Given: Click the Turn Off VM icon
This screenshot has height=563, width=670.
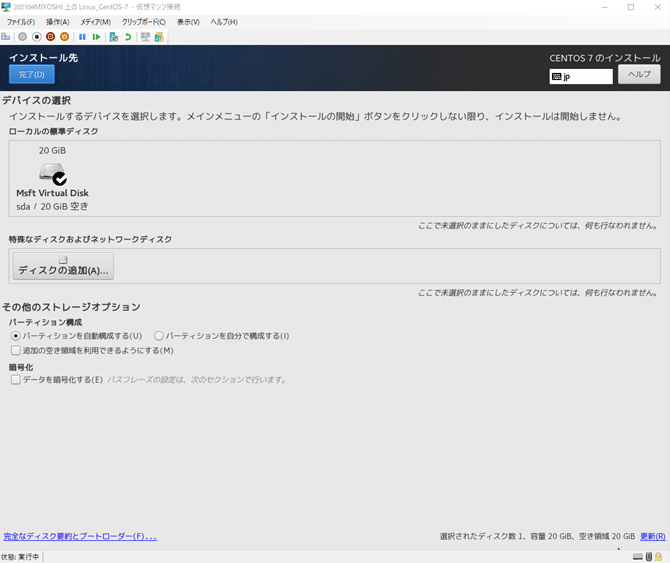Looking at the screenshot, I should 37,37.
